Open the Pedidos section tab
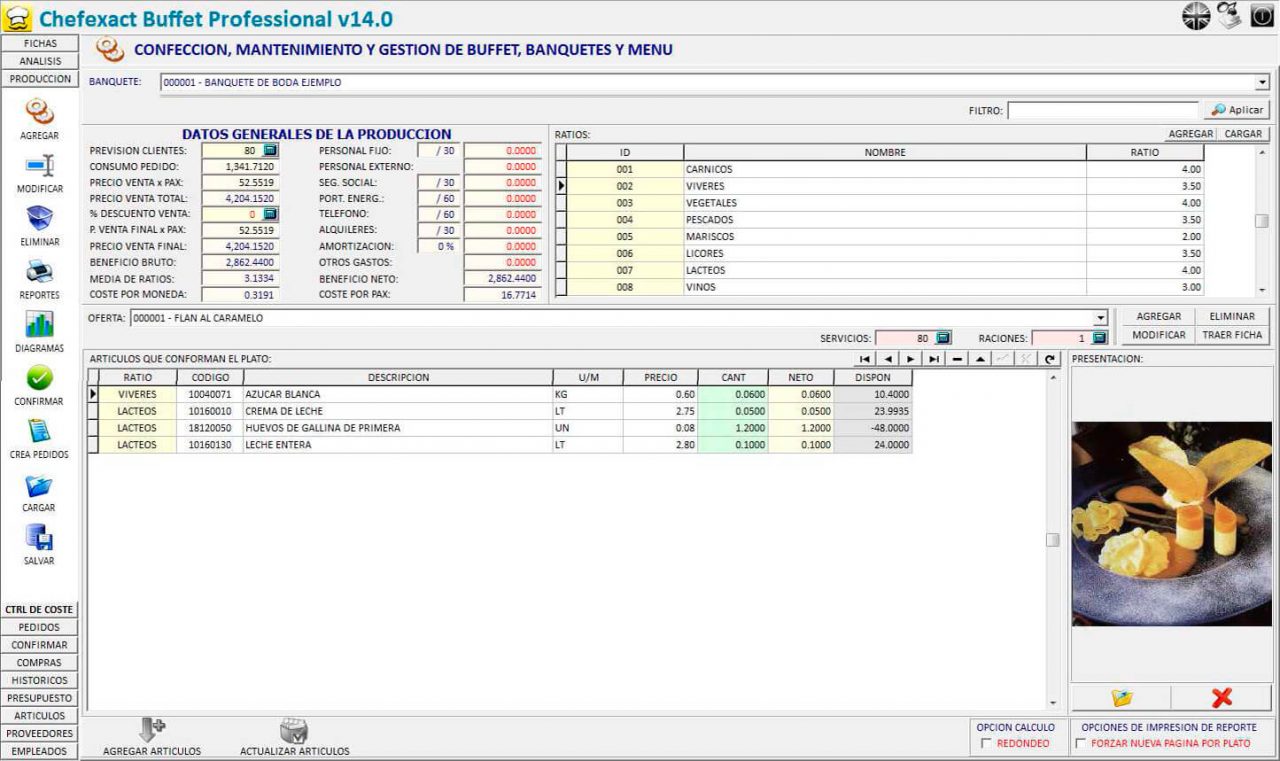 tap(40, 627)
